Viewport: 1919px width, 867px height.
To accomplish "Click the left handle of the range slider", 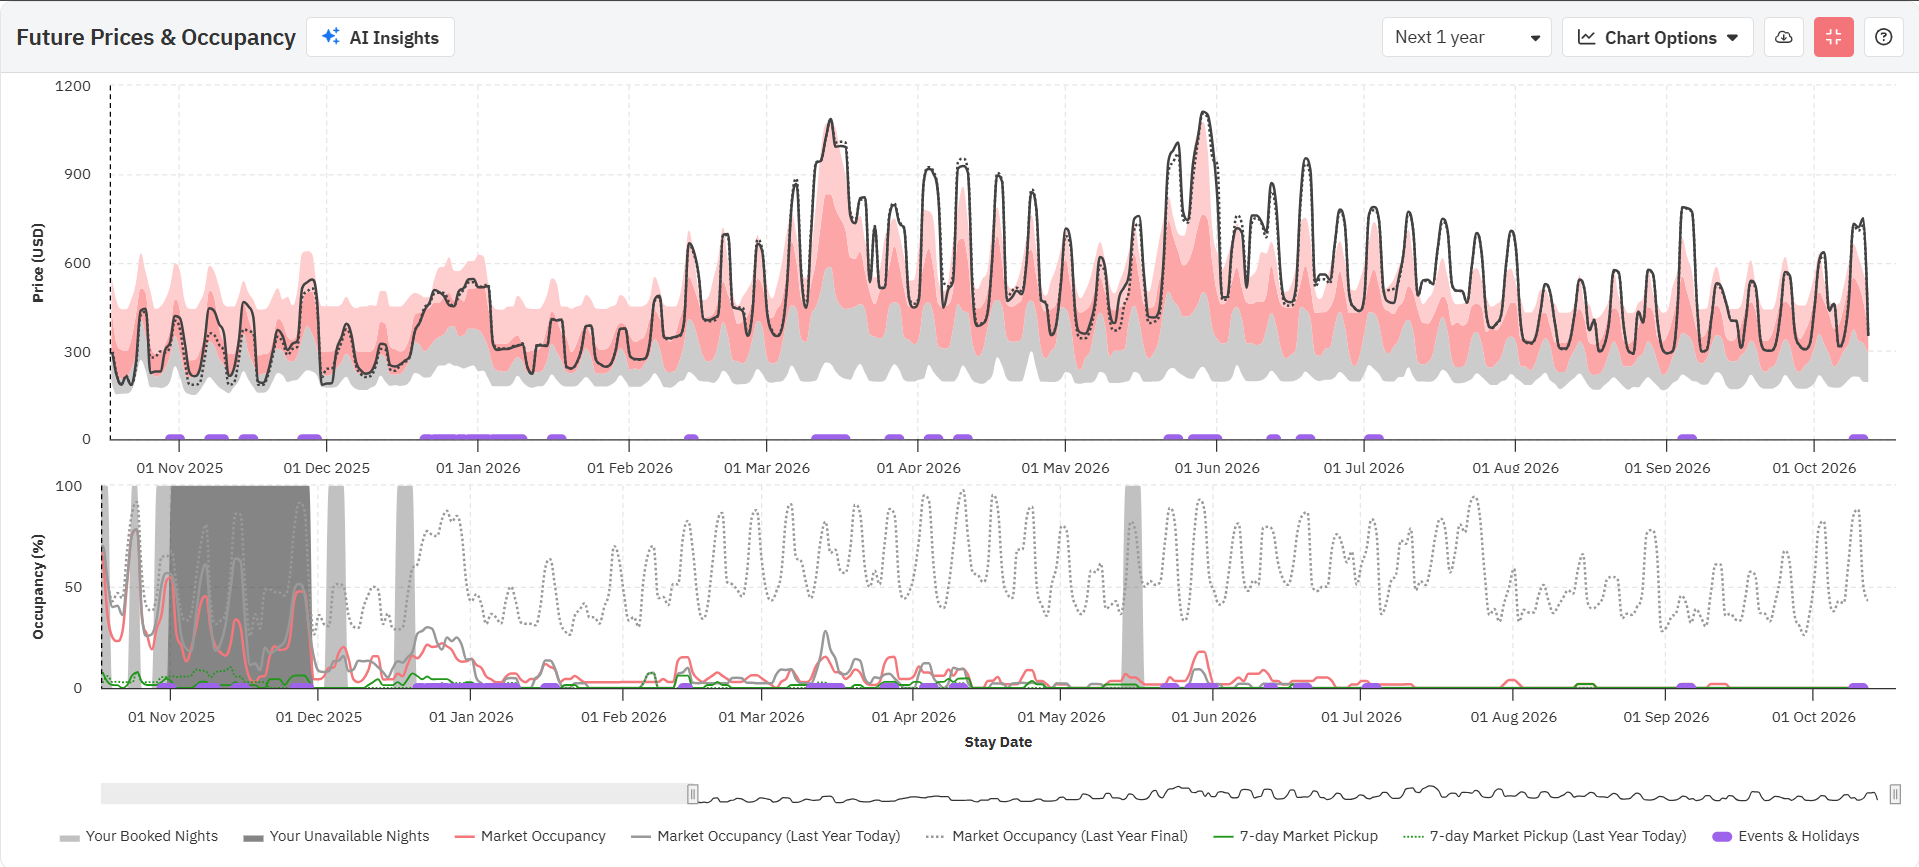I will click(692, 794).
